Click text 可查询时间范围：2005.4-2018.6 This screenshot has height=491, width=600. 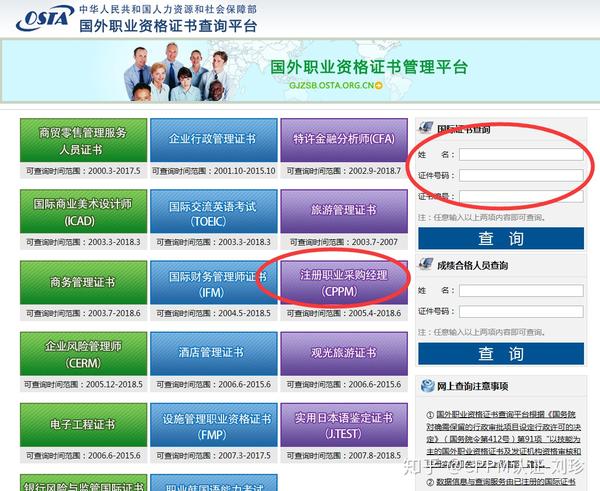tap(344, 313)
